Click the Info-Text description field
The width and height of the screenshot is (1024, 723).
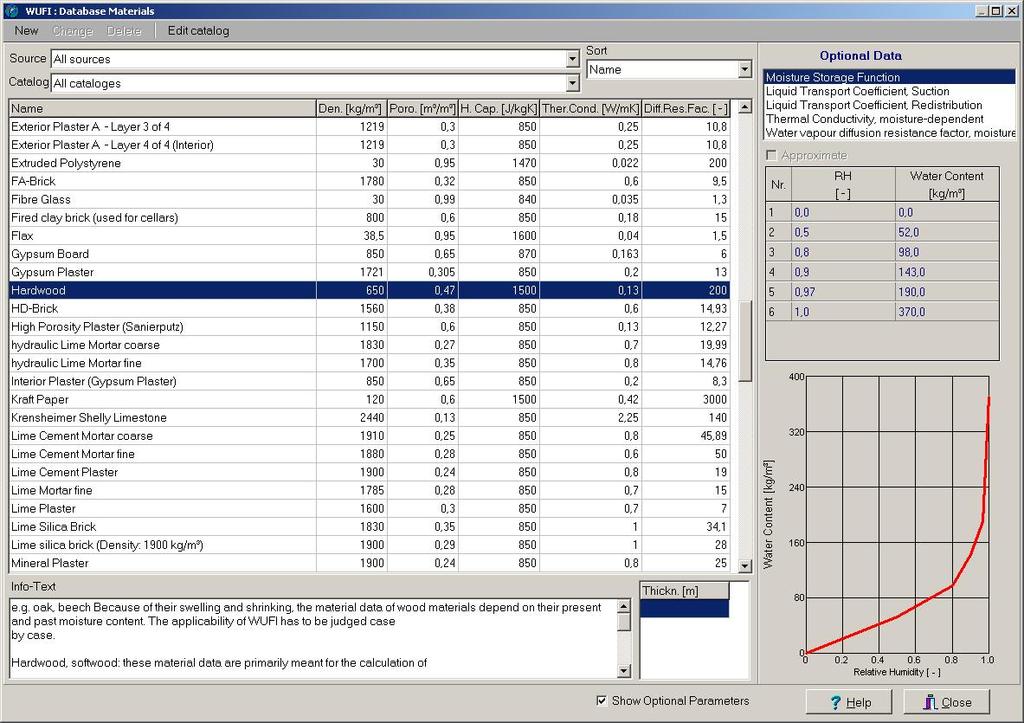click(x=313, y=638)
